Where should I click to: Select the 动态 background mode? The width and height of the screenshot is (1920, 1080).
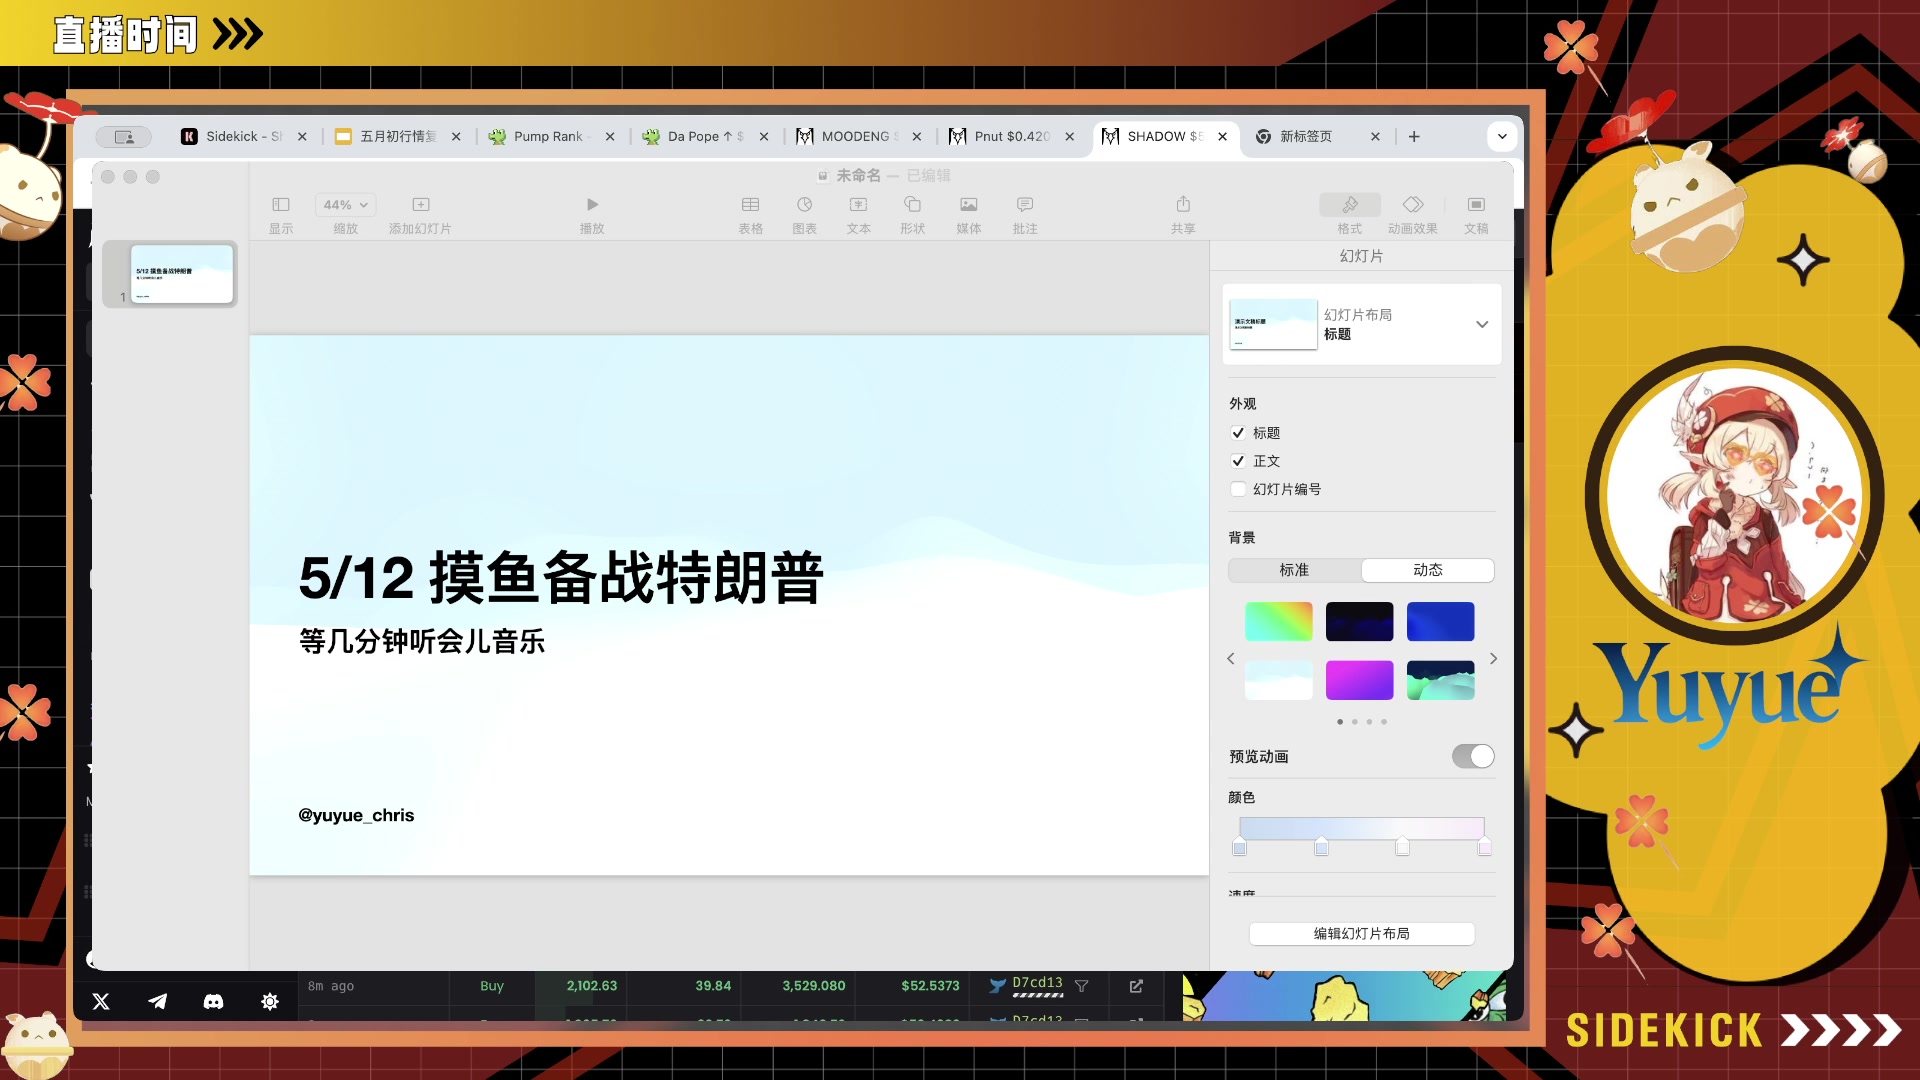(x=1427, y=570)
